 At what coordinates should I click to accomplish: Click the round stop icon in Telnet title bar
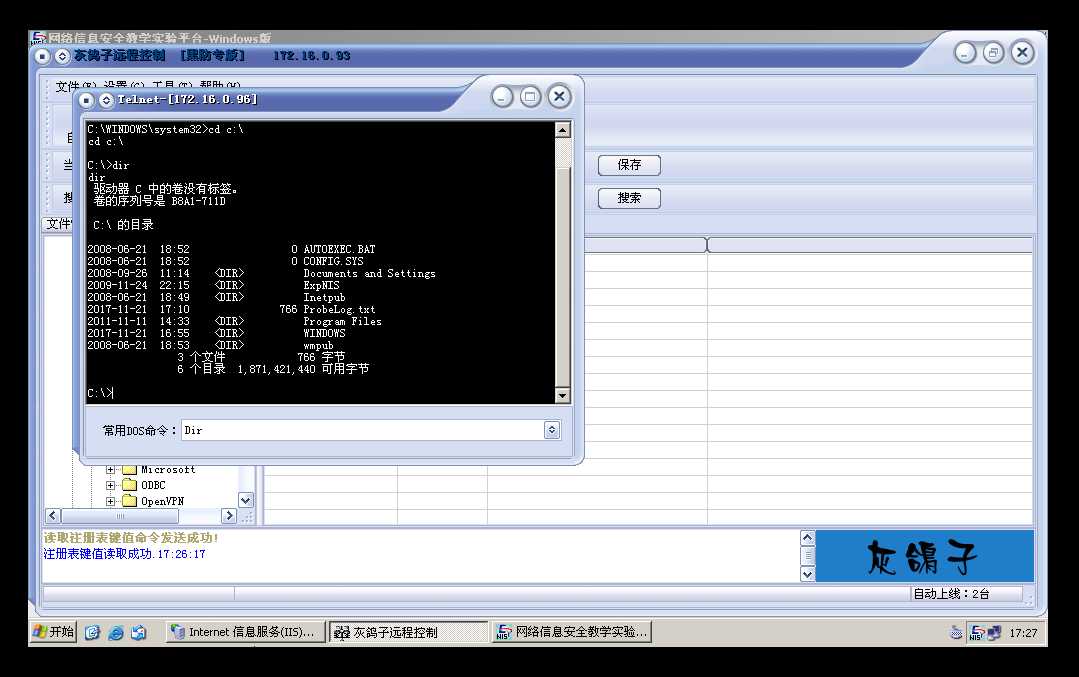tap(86, 100)
